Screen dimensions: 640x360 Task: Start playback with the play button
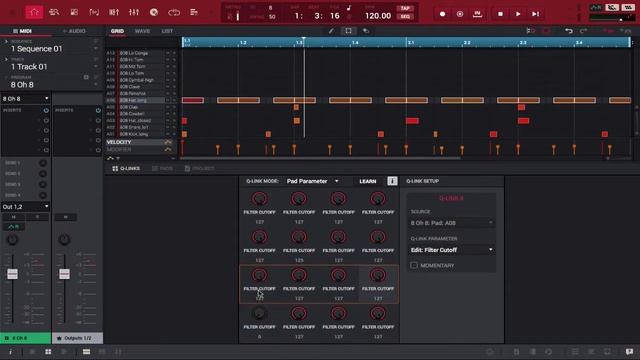[x=518, y=14]
